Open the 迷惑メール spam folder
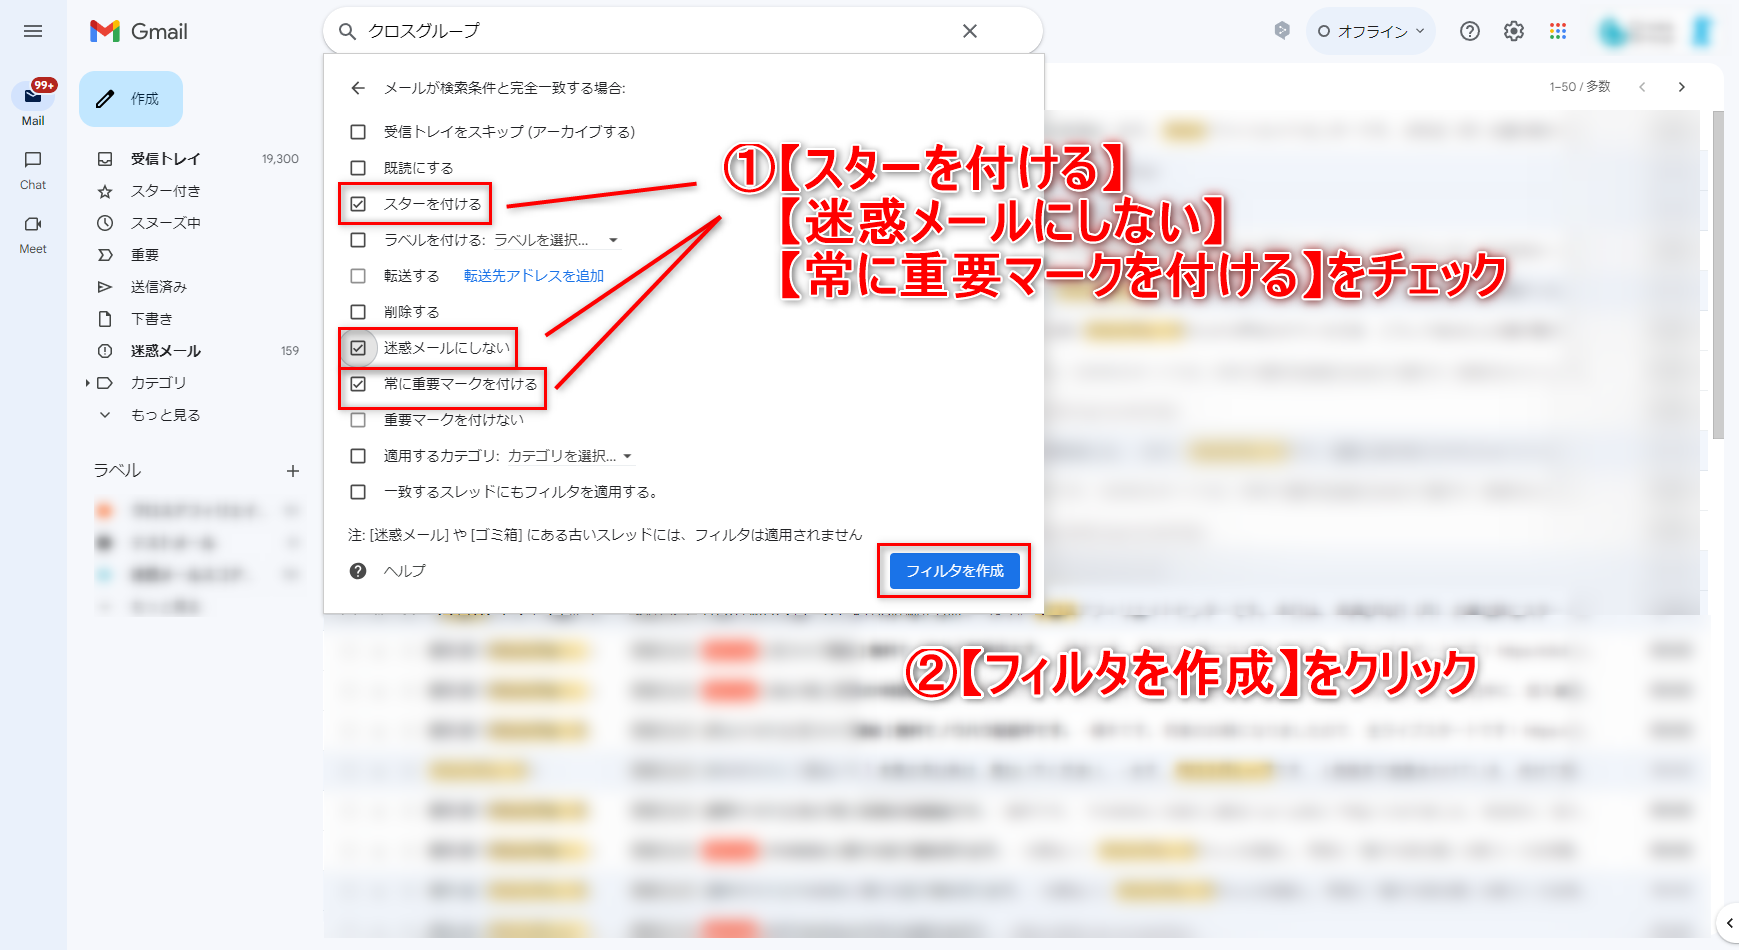 click(x=165, y=351)
